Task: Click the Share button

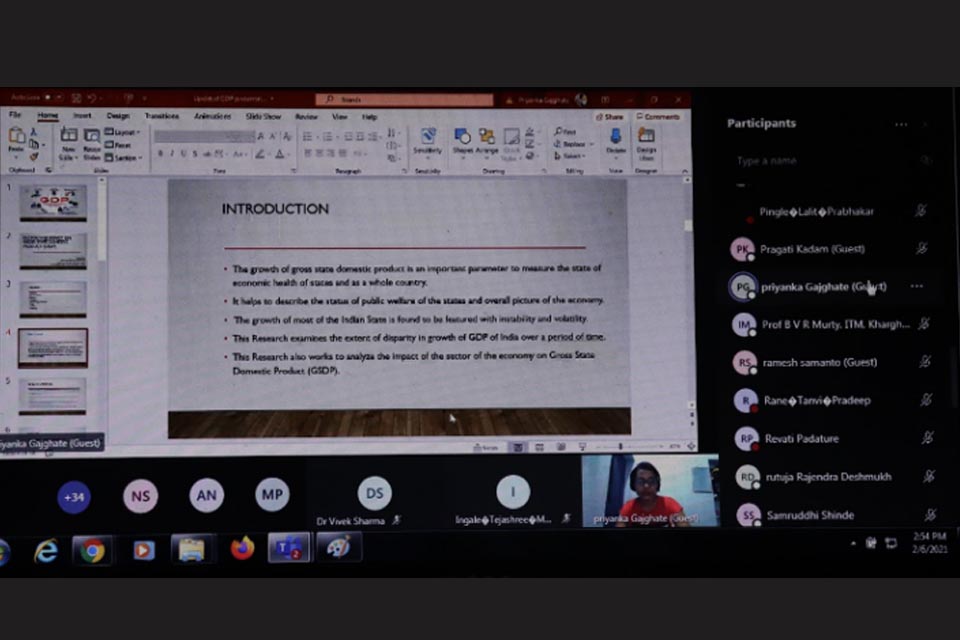Action: 610,116
